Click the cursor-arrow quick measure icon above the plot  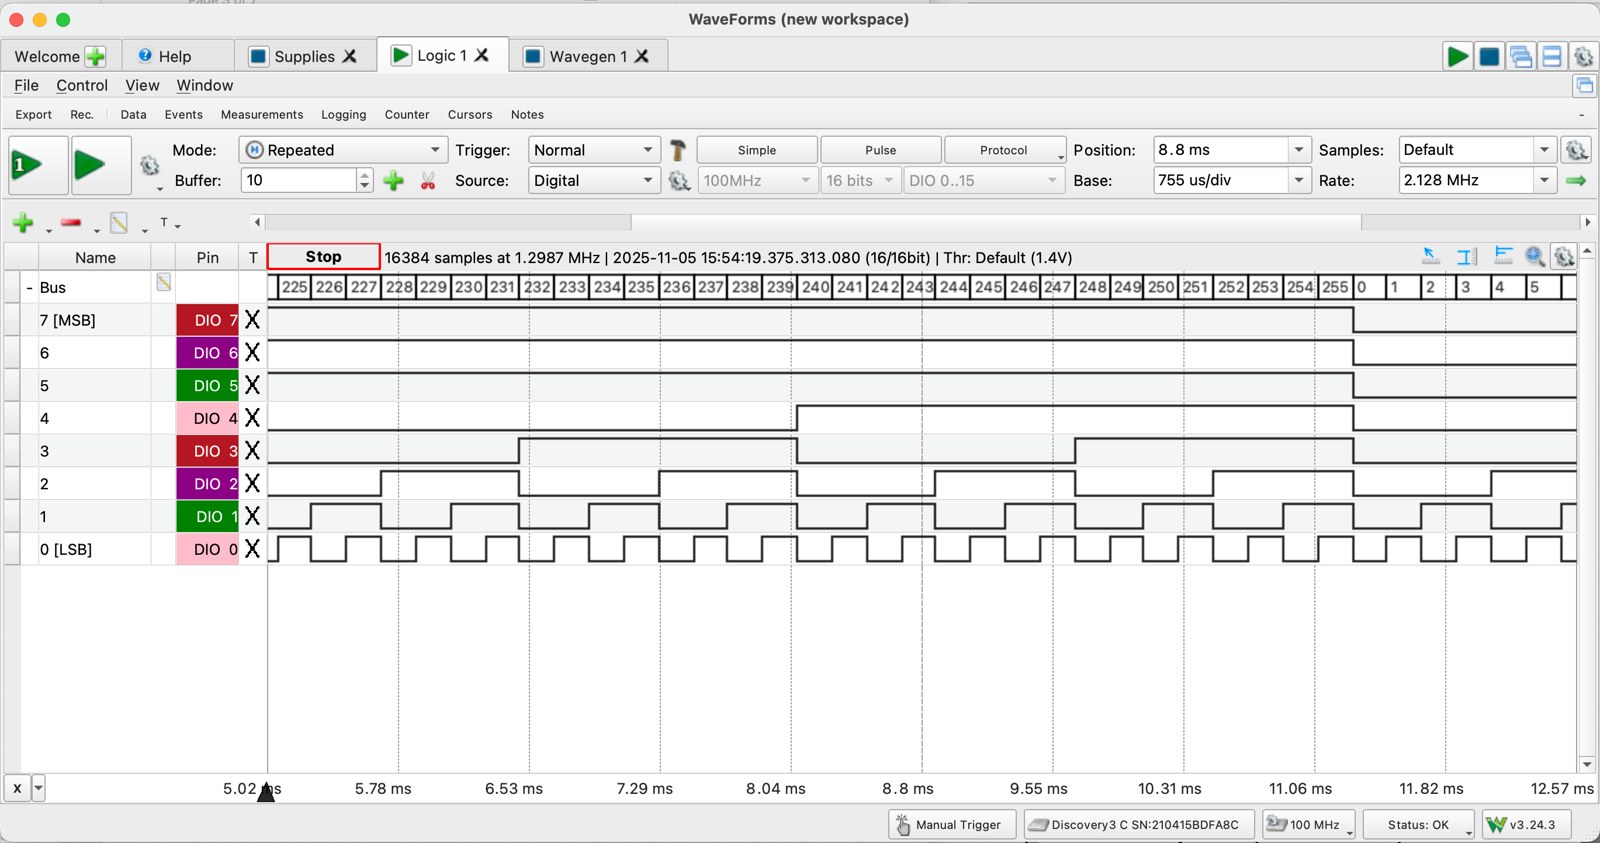pos(1431,257)
